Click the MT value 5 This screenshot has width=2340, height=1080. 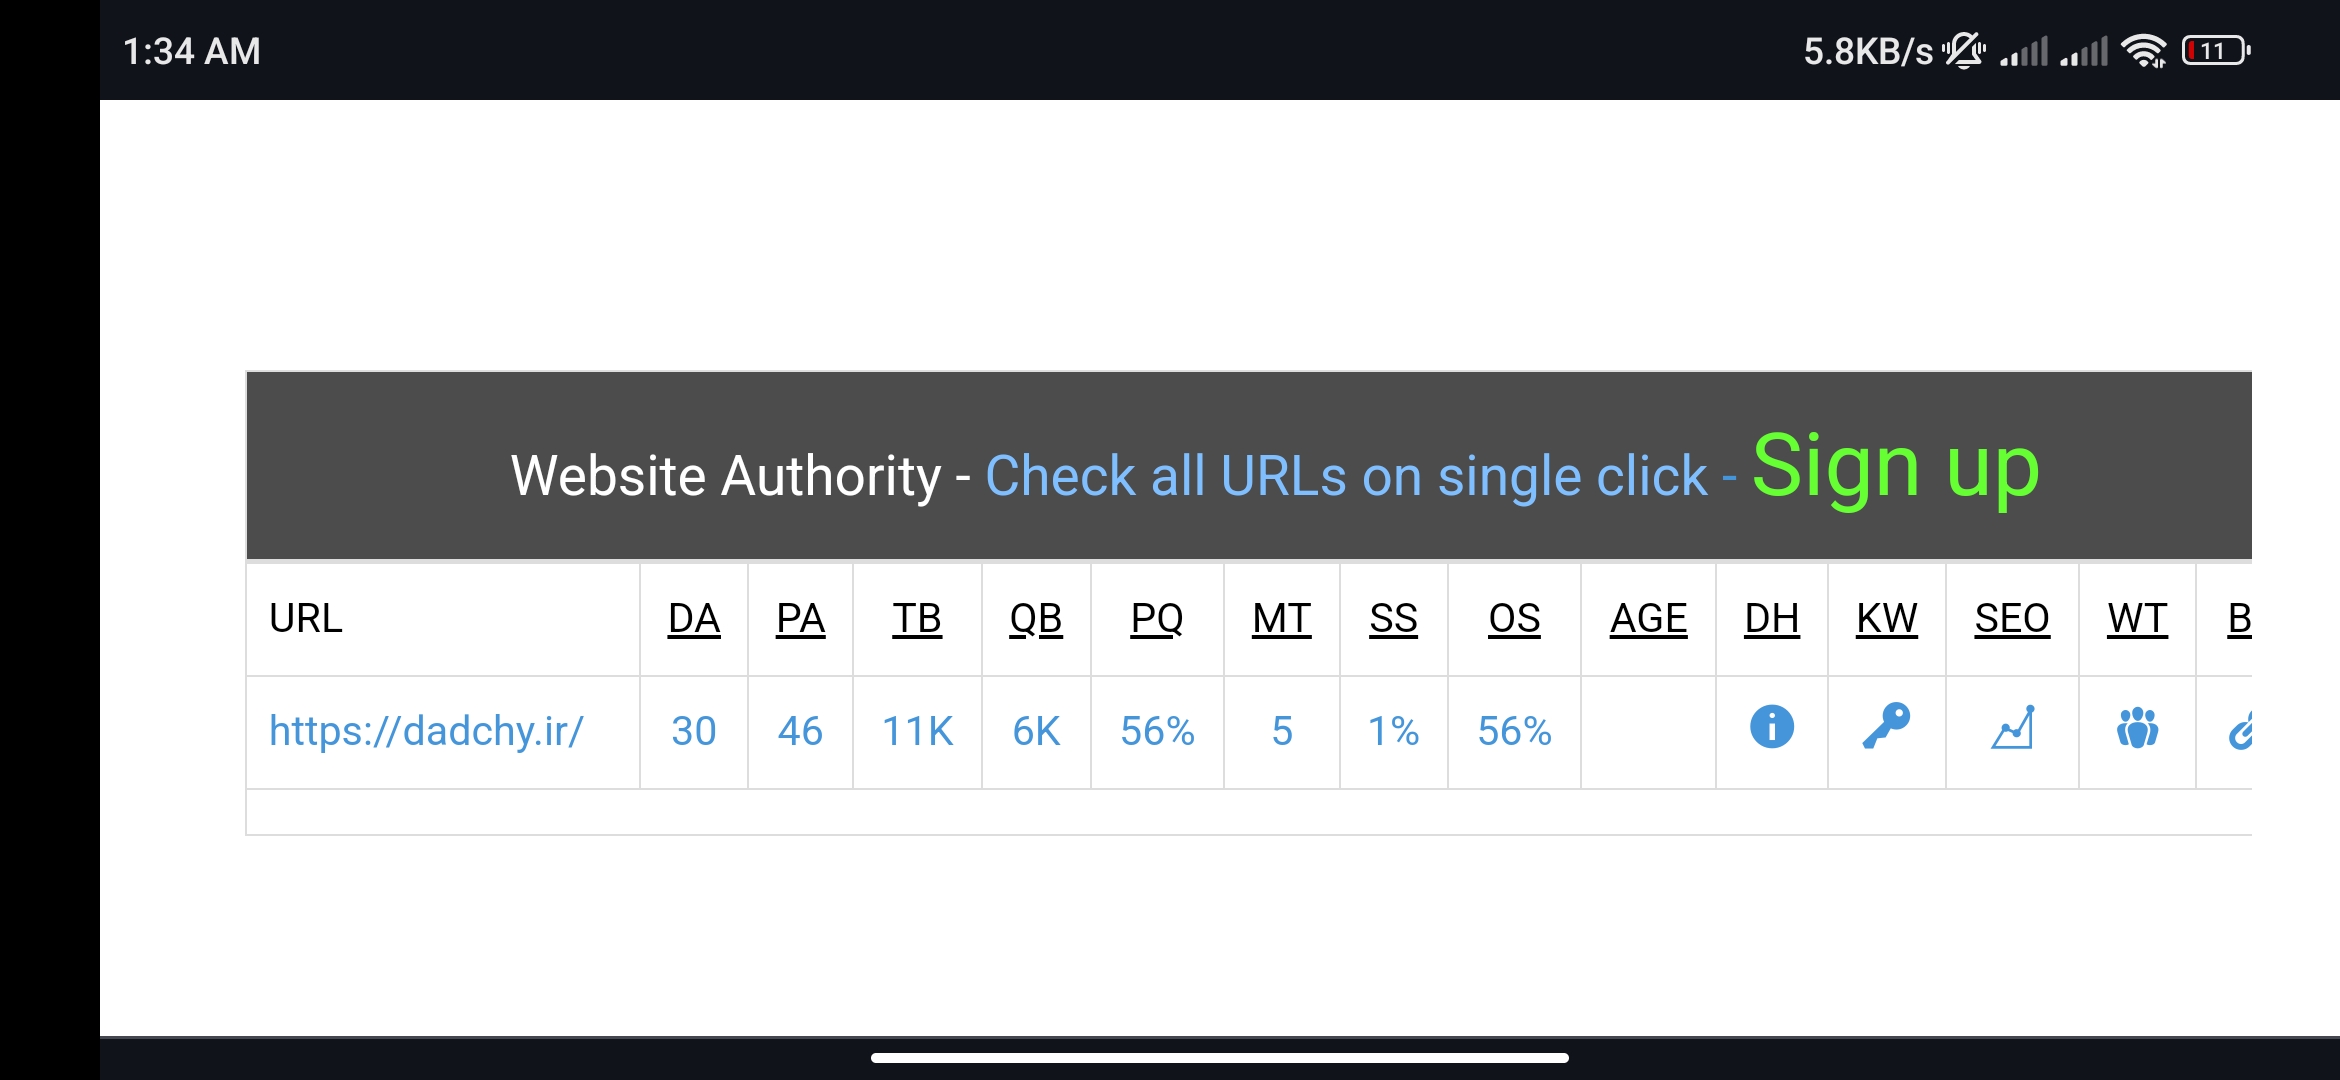point(1282,731)
